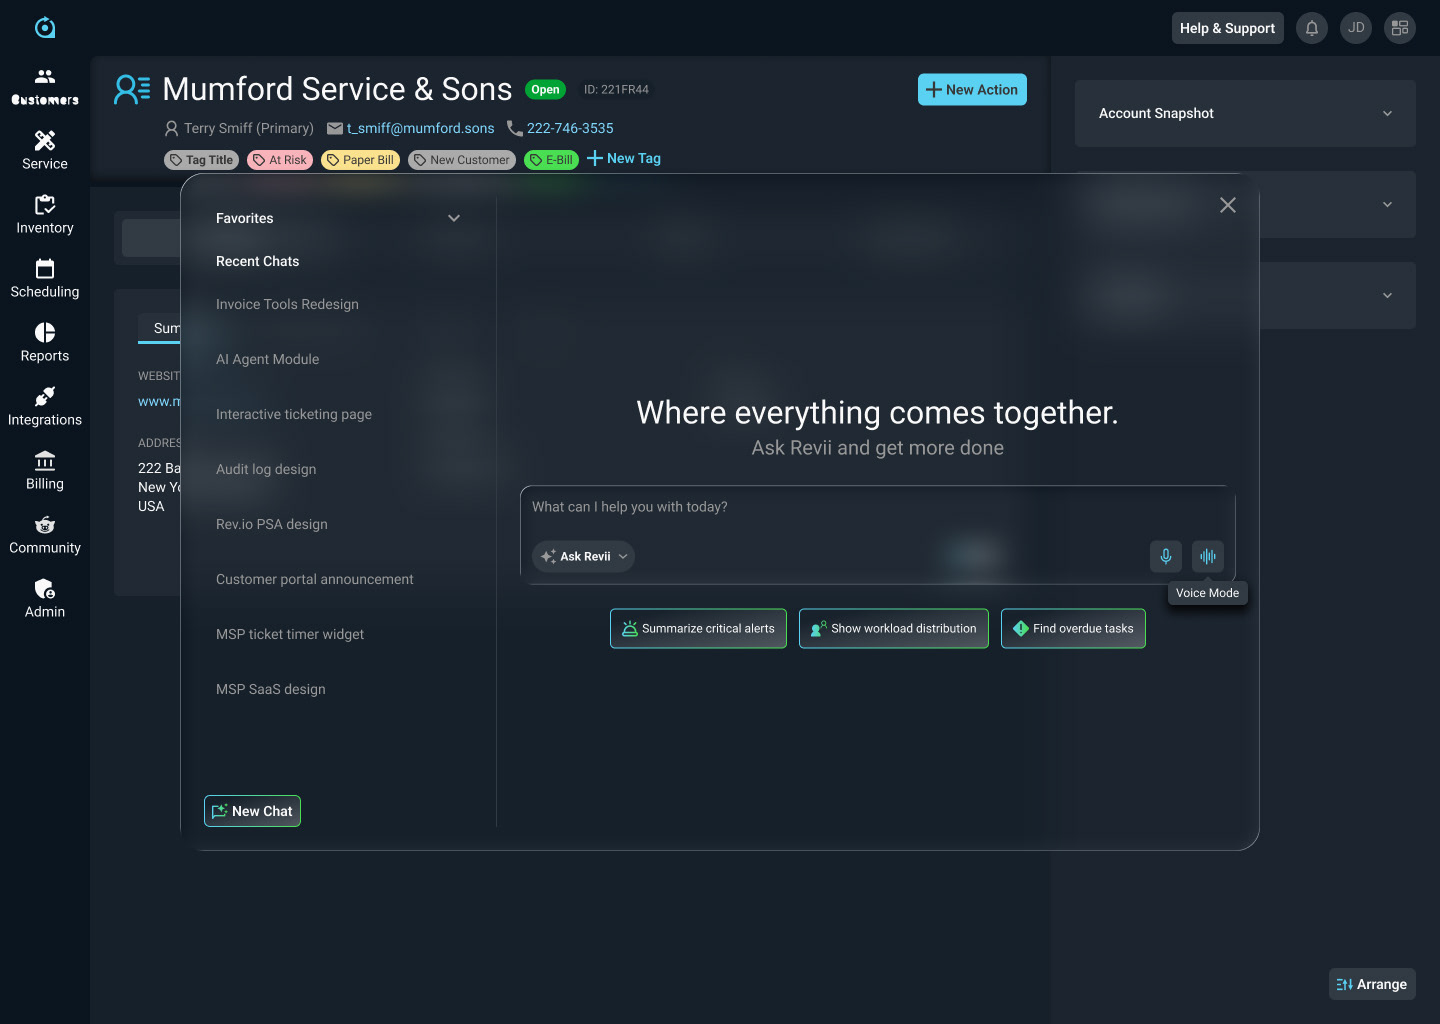The height and width of the screenshot is (1024, 1440).
Task: Activate the Voice Mode waveform icon
Action: [1208, 556]
